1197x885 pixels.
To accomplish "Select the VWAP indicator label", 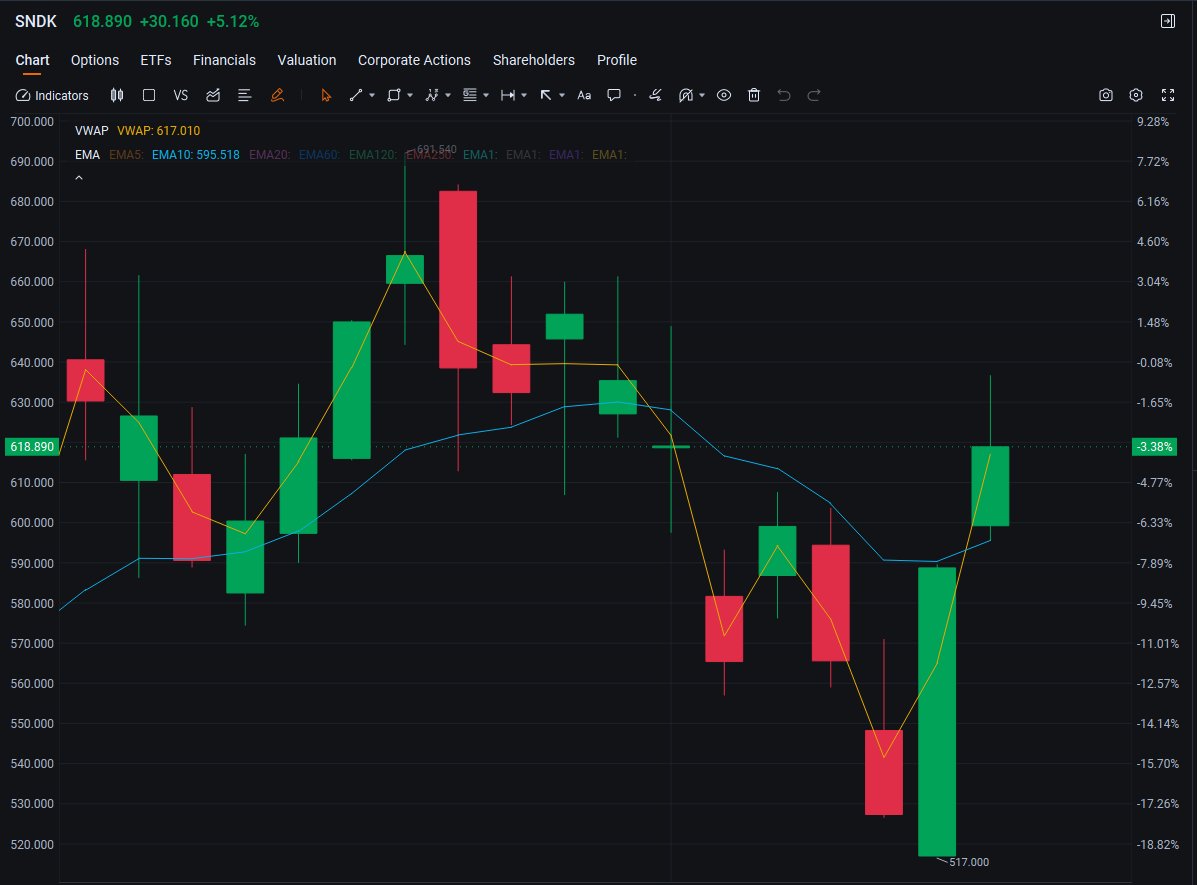I will pos(91,130).
